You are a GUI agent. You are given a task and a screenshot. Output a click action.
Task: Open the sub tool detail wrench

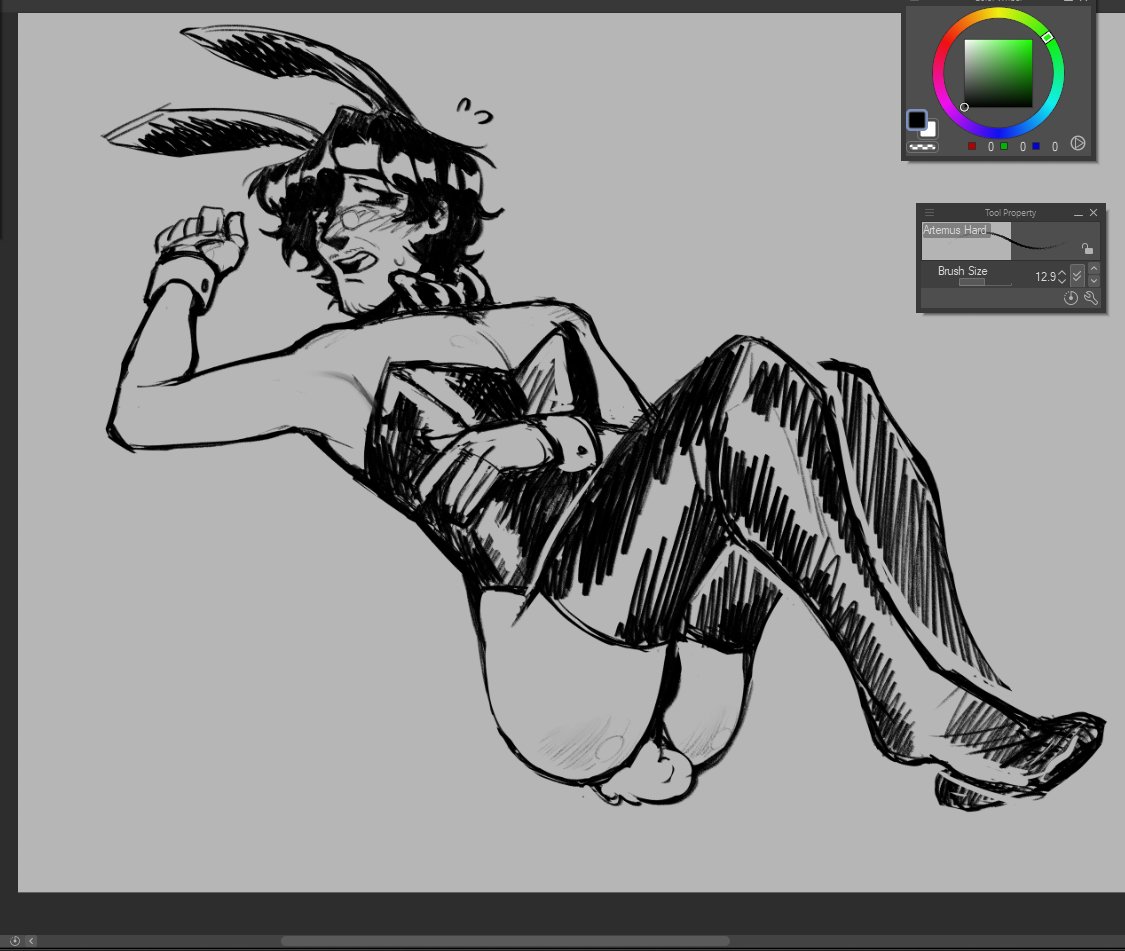(x=1091, y=298)
